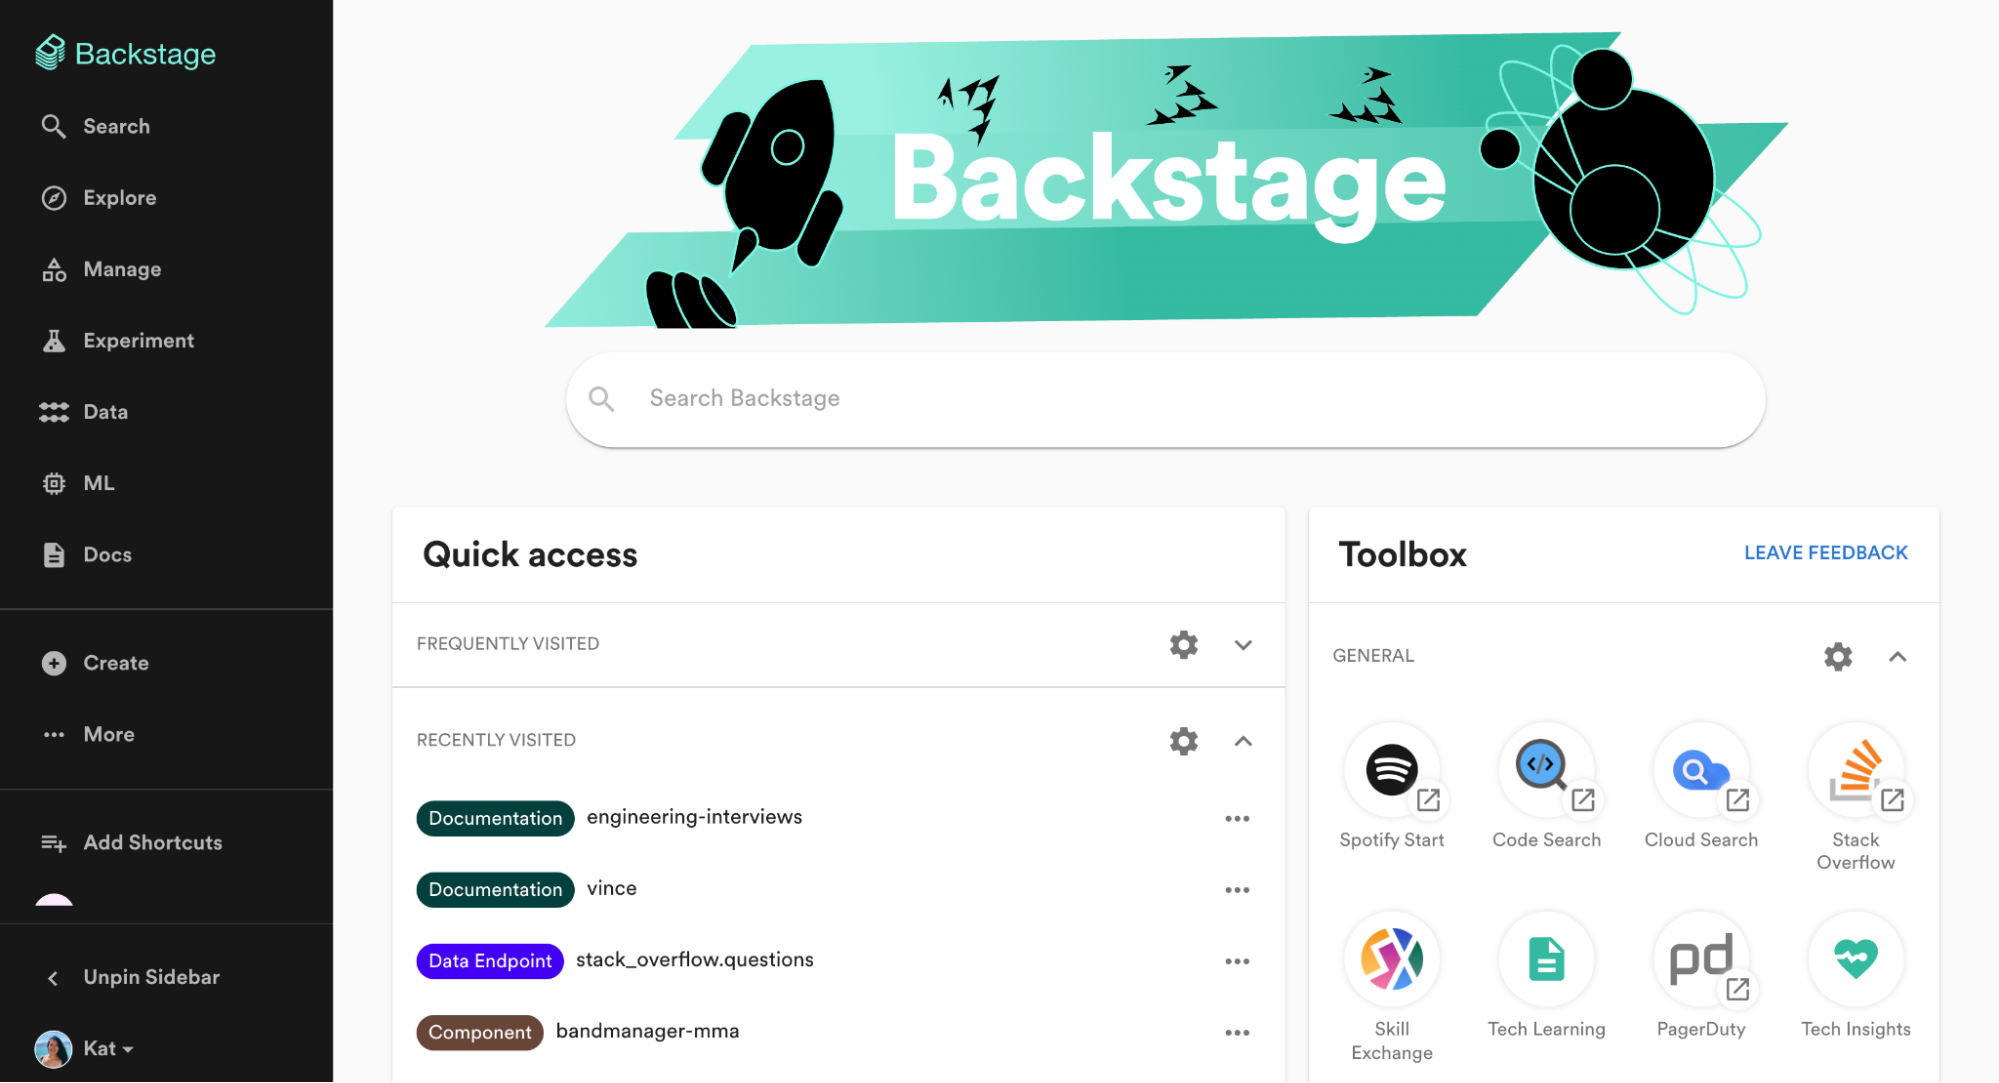Toggle Frequently Visited settings gear
The width and height of the screenshot is (1999, 1083).
[x=1184, y=642]
